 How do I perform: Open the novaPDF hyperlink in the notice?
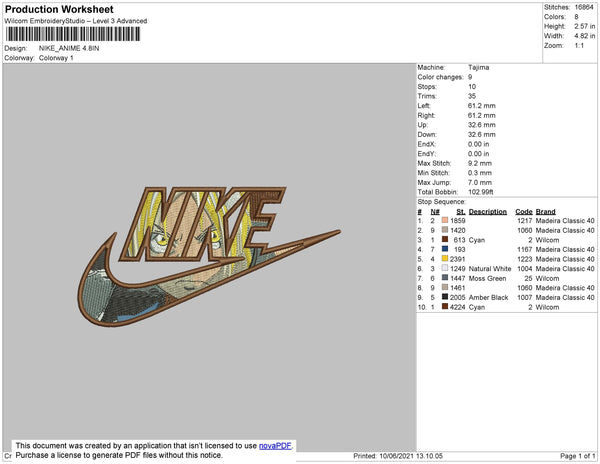point(275,446)
